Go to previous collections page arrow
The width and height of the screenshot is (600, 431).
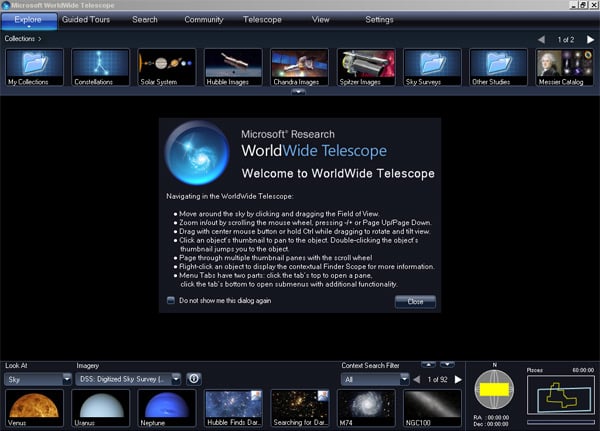coord(541,39)
